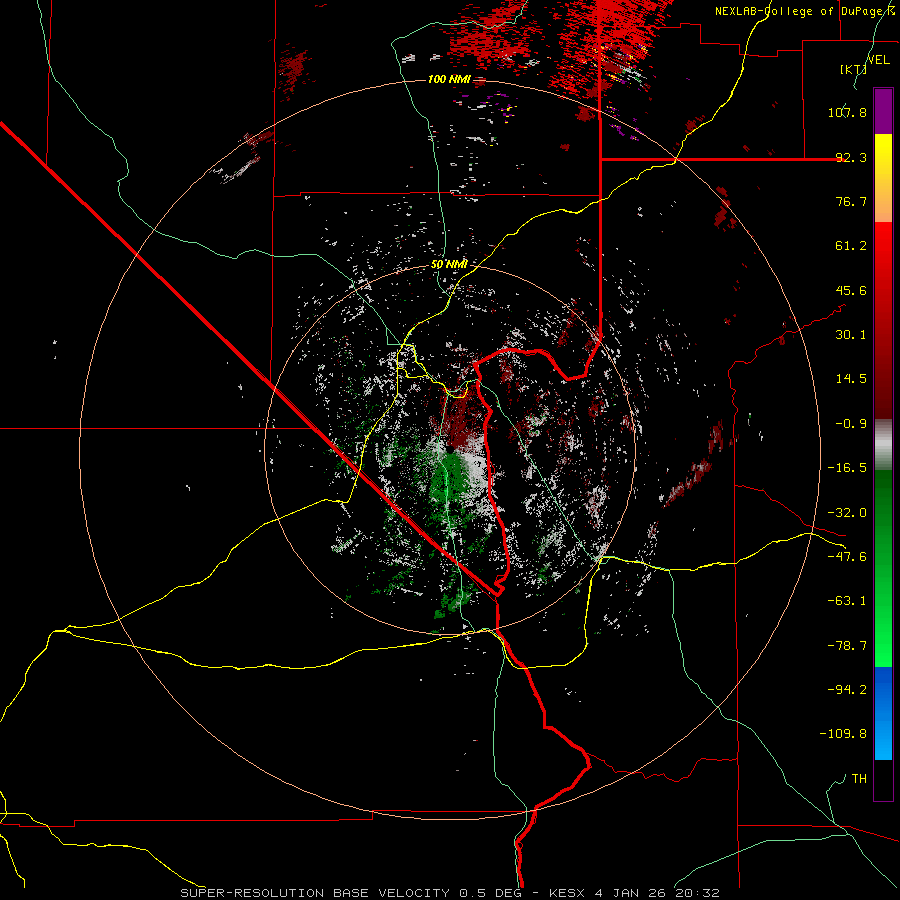The height and width of the screenshot is (900, 900).
Task: Click the -32.0 scale value
Action: pos(847,513)
